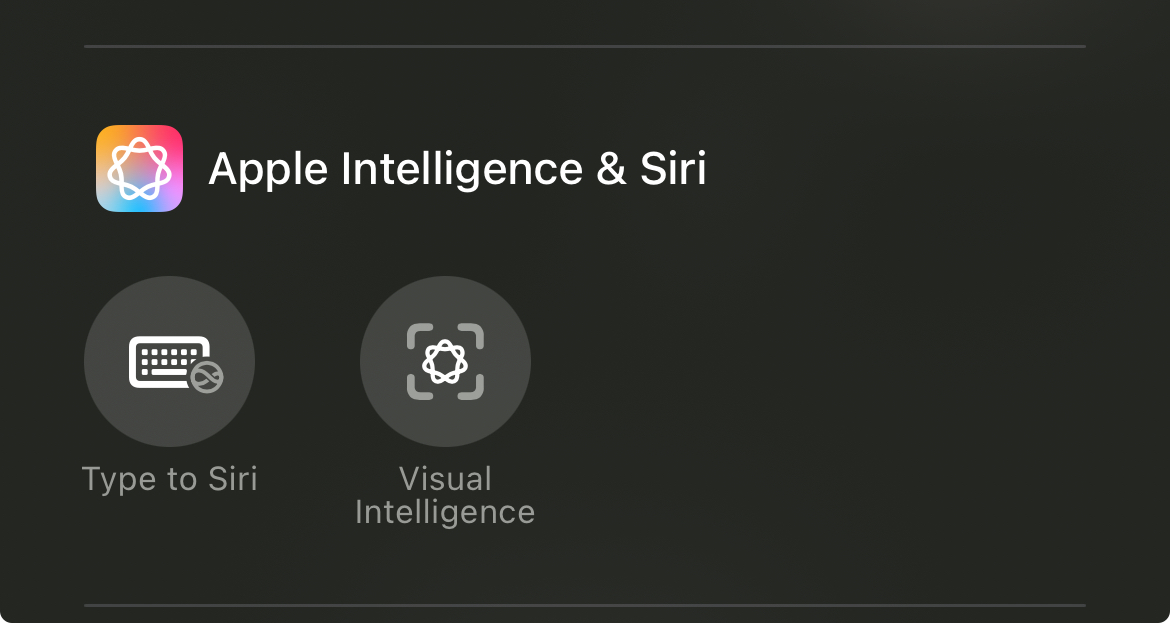1170x623 pixels.
Task: Select the "Apple Intelligence & Siri" section heading
Action: coord(457,169)
